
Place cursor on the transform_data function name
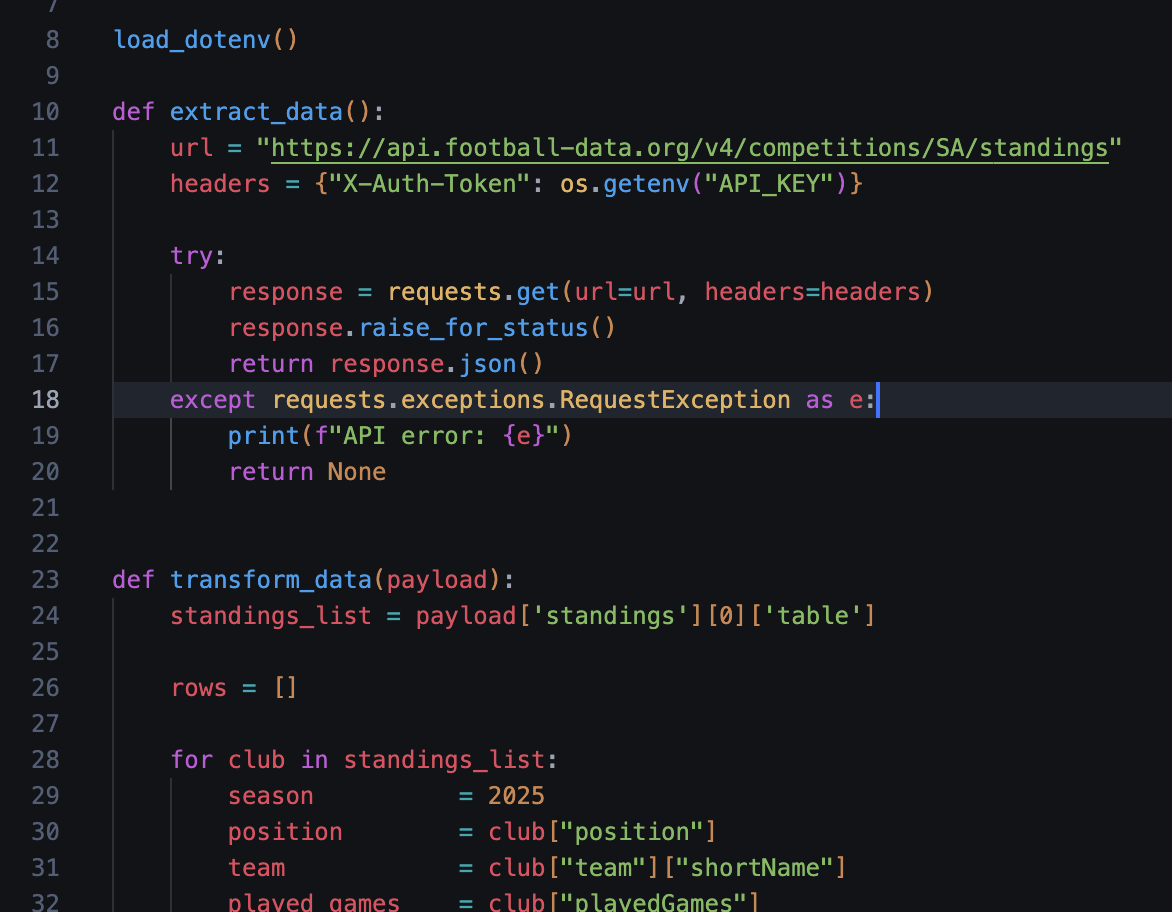click(x=270, y=579)
